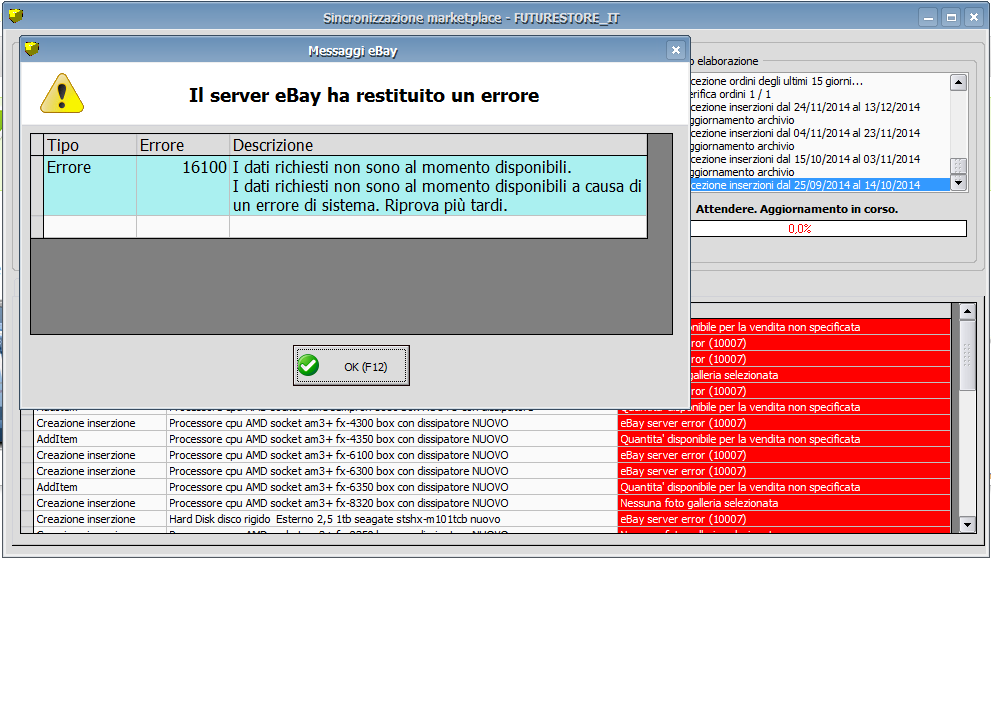Click the 0,0% progress bar

click(x=828, y=229)
